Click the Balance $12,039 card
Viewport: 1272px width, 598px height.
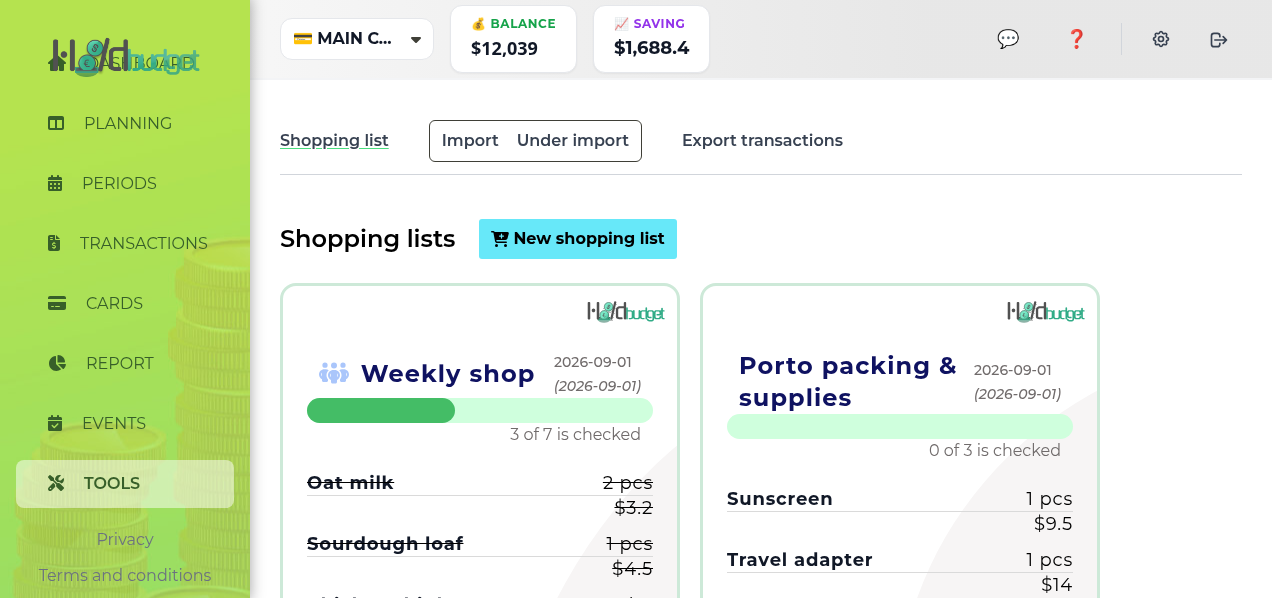pos(513,39)
